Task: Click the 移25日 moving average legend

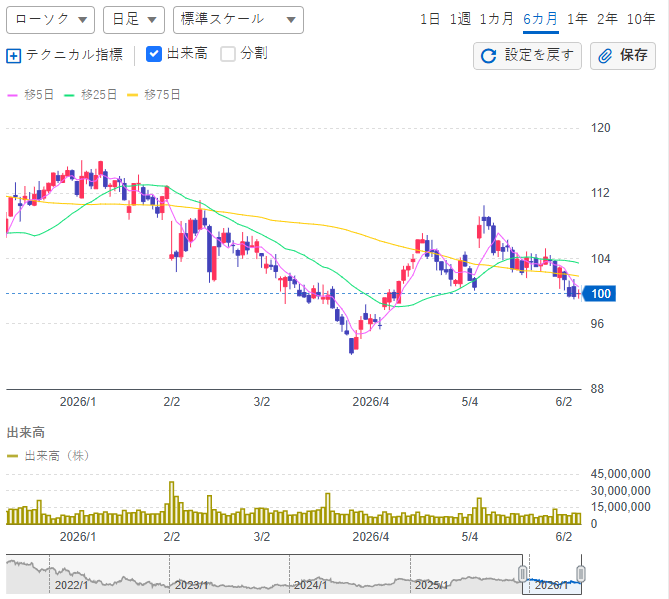Action: click(x=90, y=95)
